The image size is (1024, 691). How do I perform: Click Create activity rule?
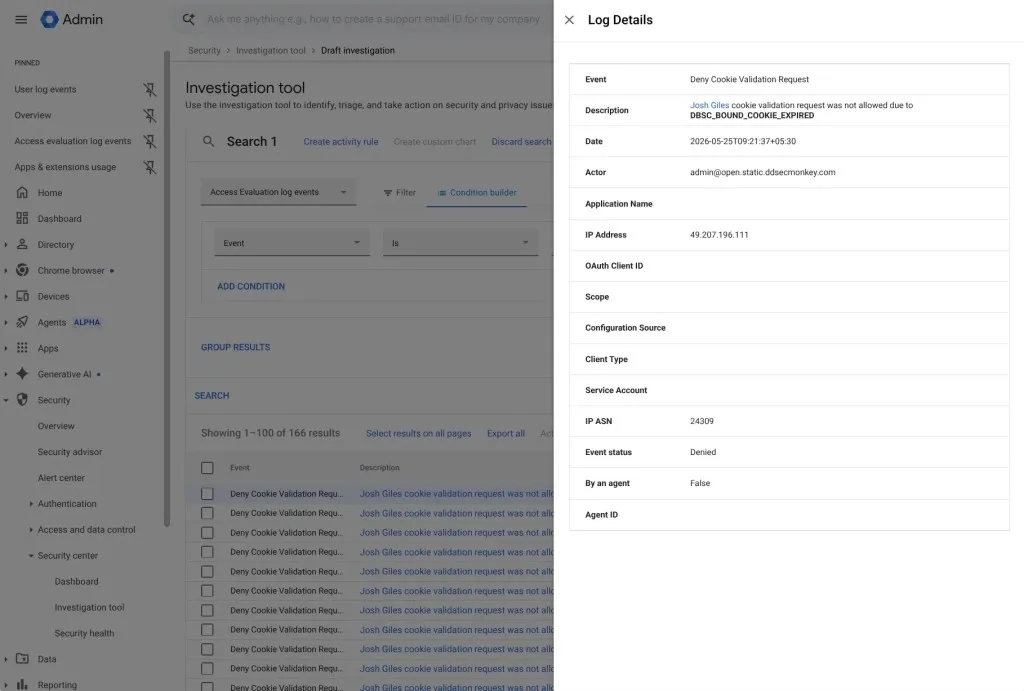pos(341,142)
